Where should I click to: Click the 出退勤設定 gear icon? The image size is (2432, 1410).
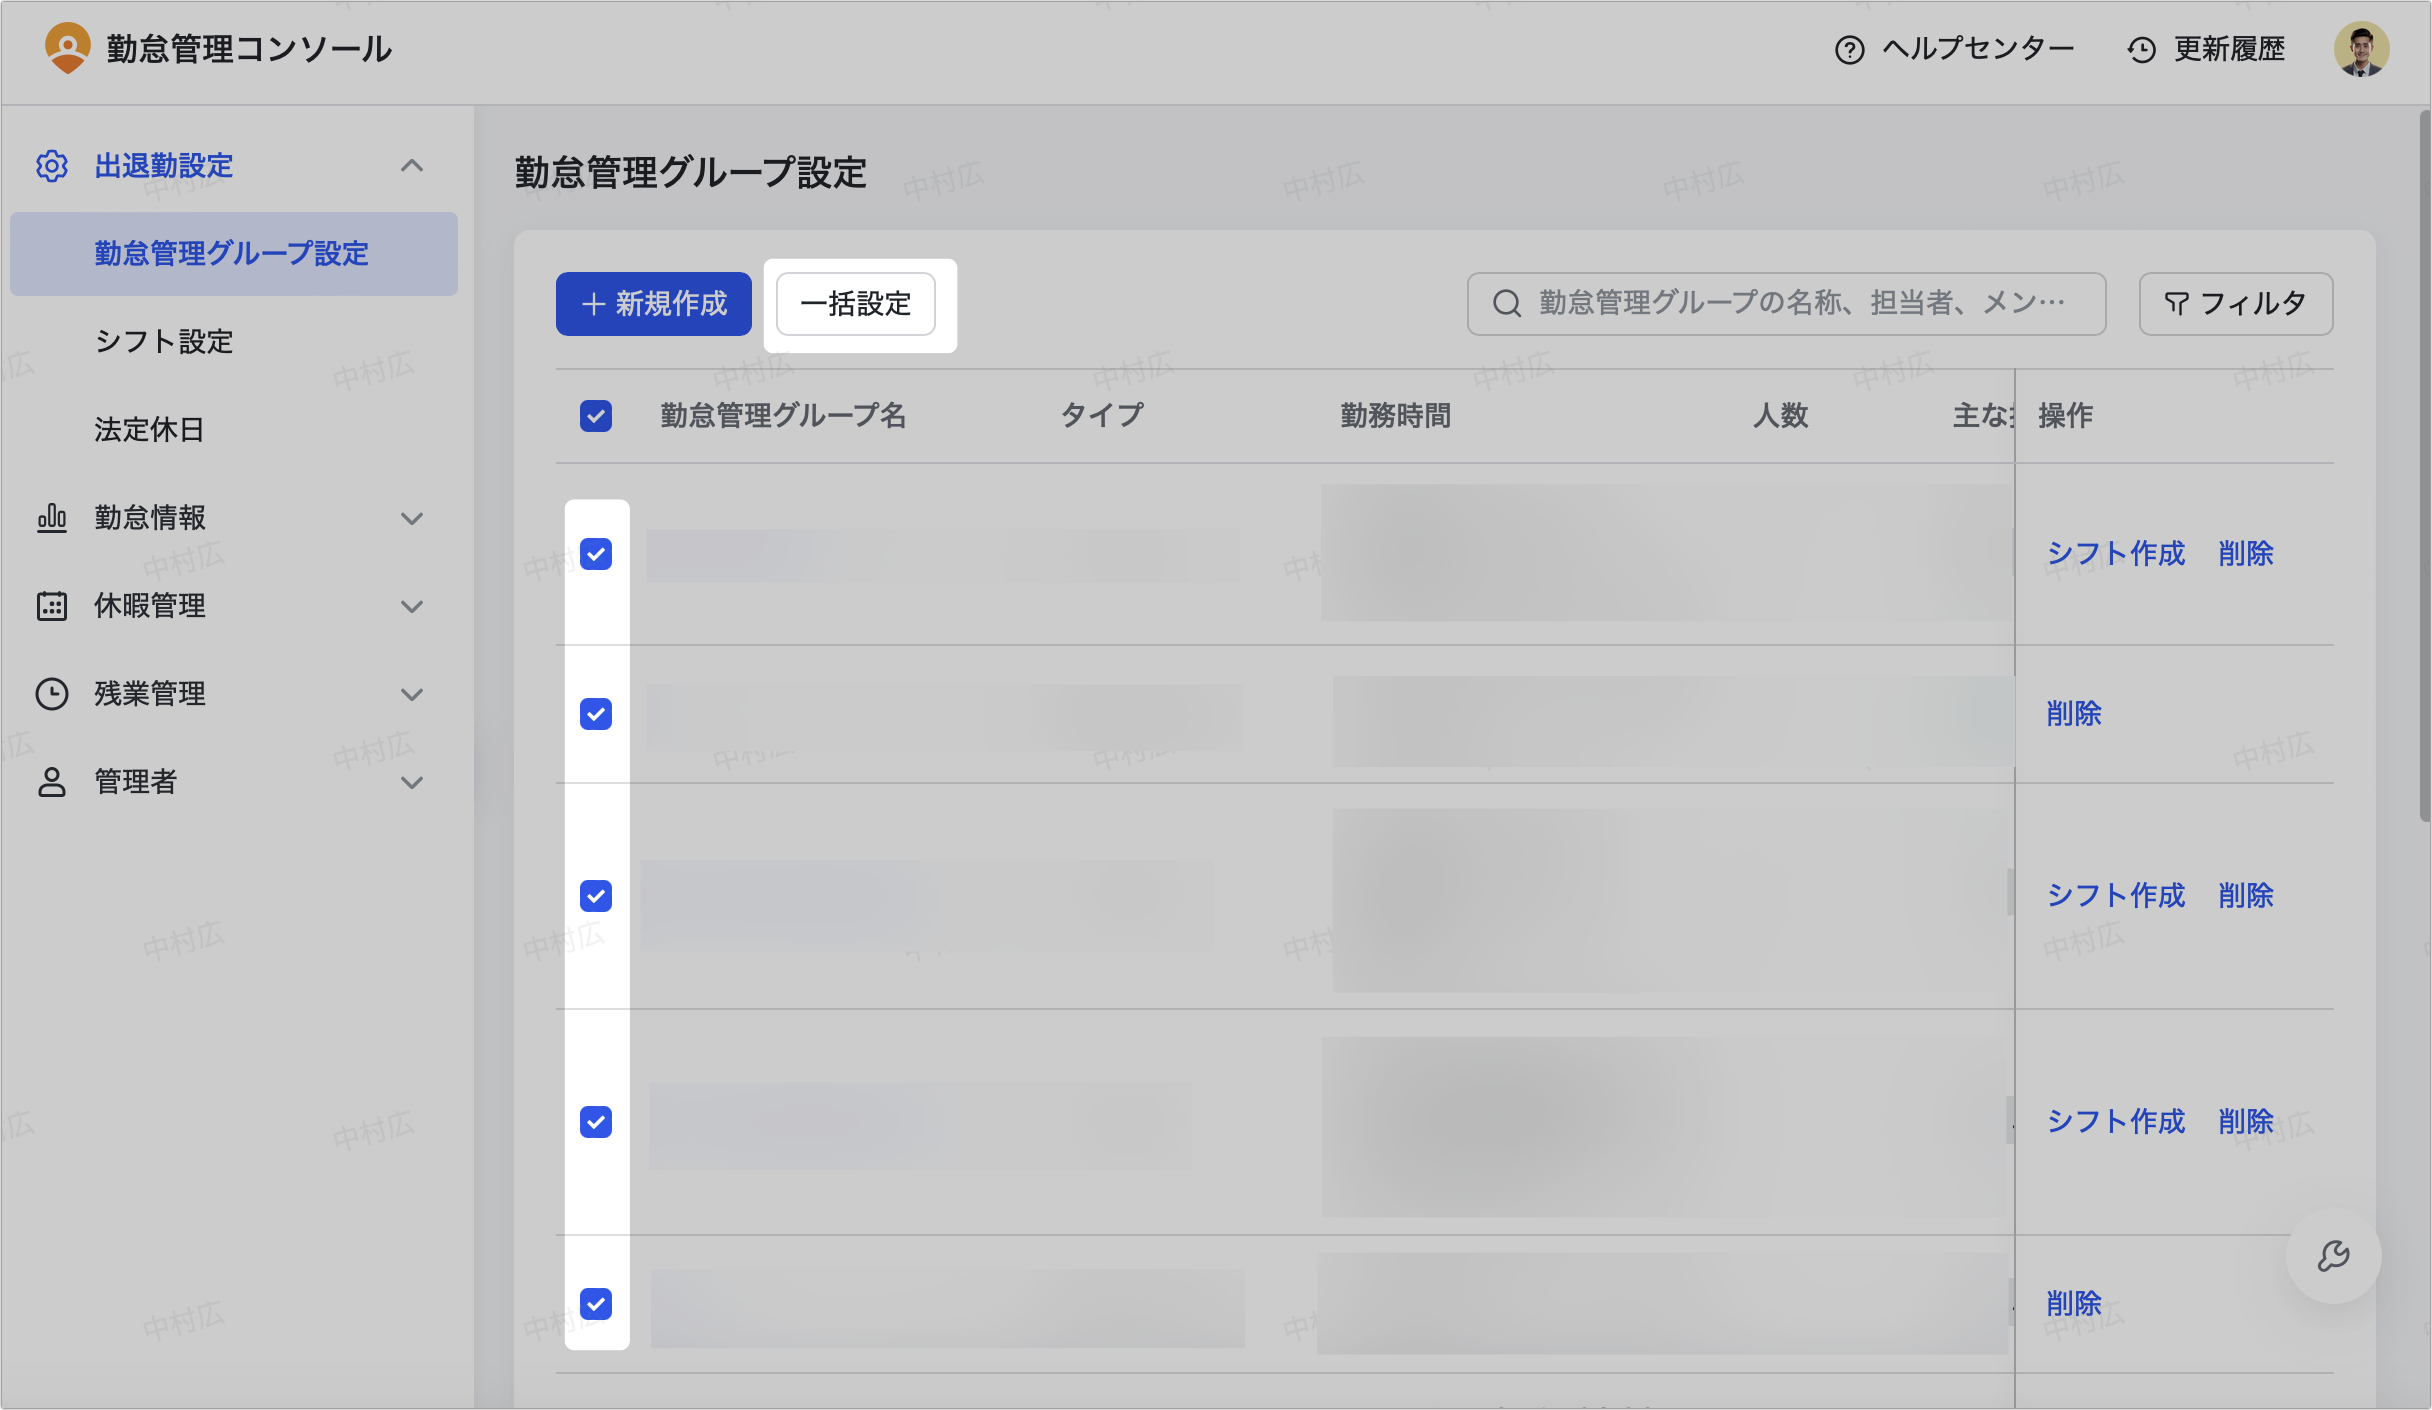[52, 166]
